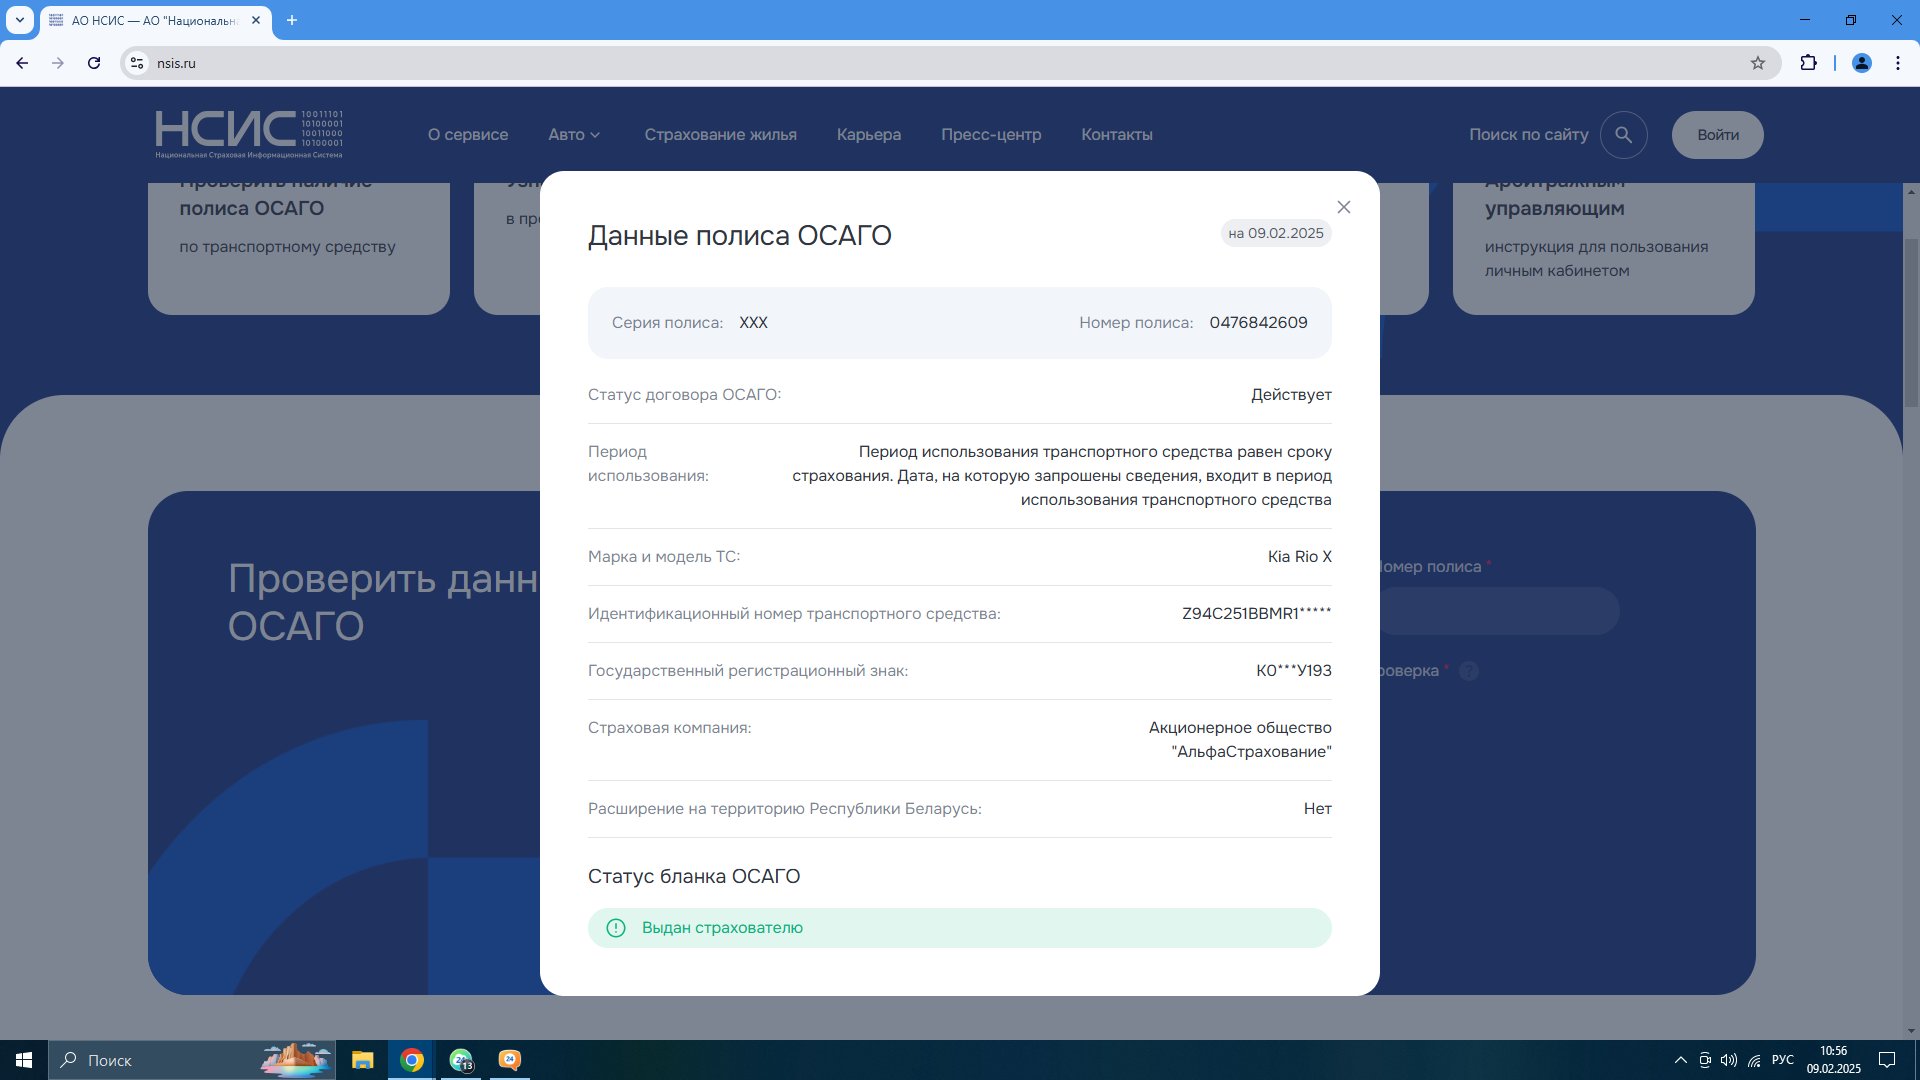Close the OSAGO policy data dialog
1920x1080 pixels.
1343,207
